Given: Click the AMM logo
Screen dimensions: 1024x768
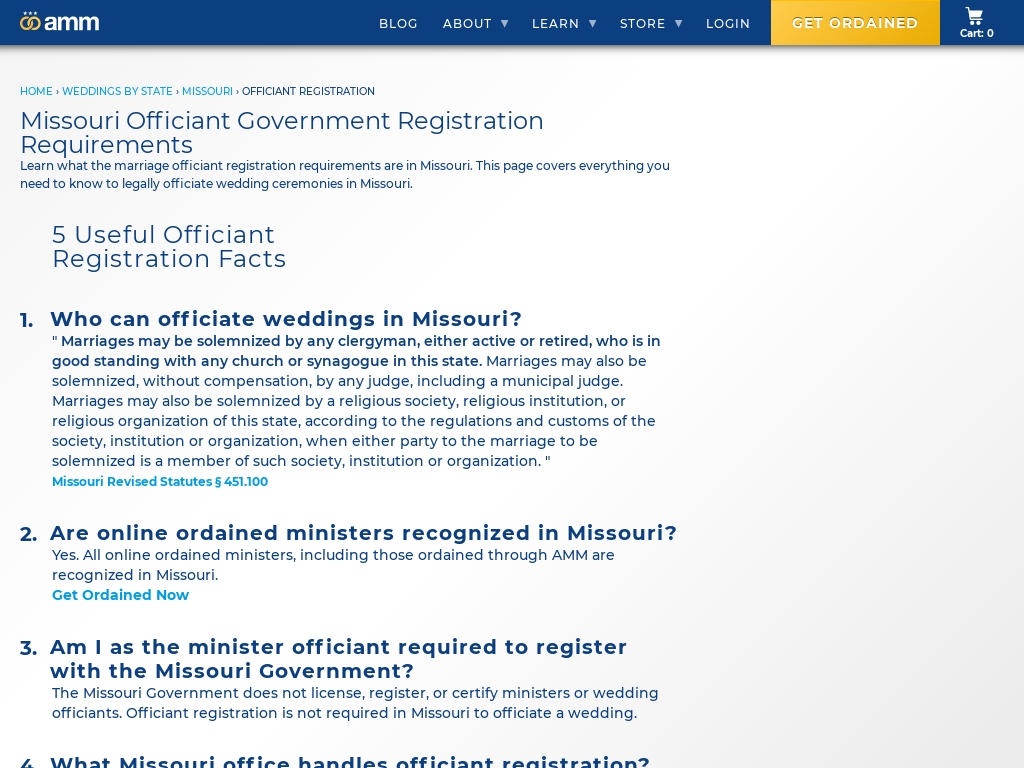Looking at the screenshot, I should coord(59,22).
